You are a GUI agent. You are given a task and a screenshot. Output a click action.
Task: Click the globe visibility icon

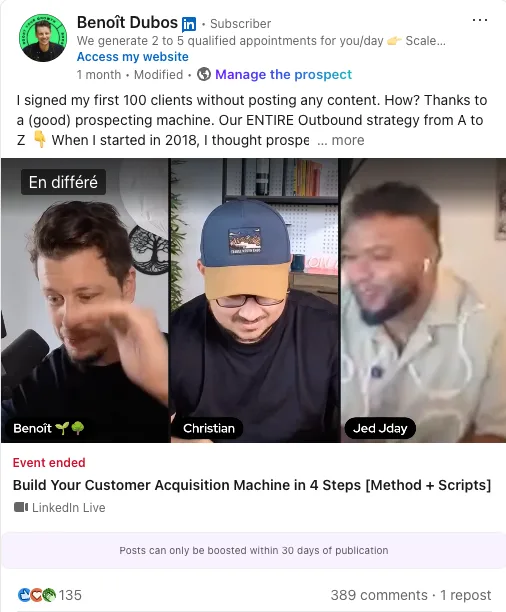coord(203,74)
